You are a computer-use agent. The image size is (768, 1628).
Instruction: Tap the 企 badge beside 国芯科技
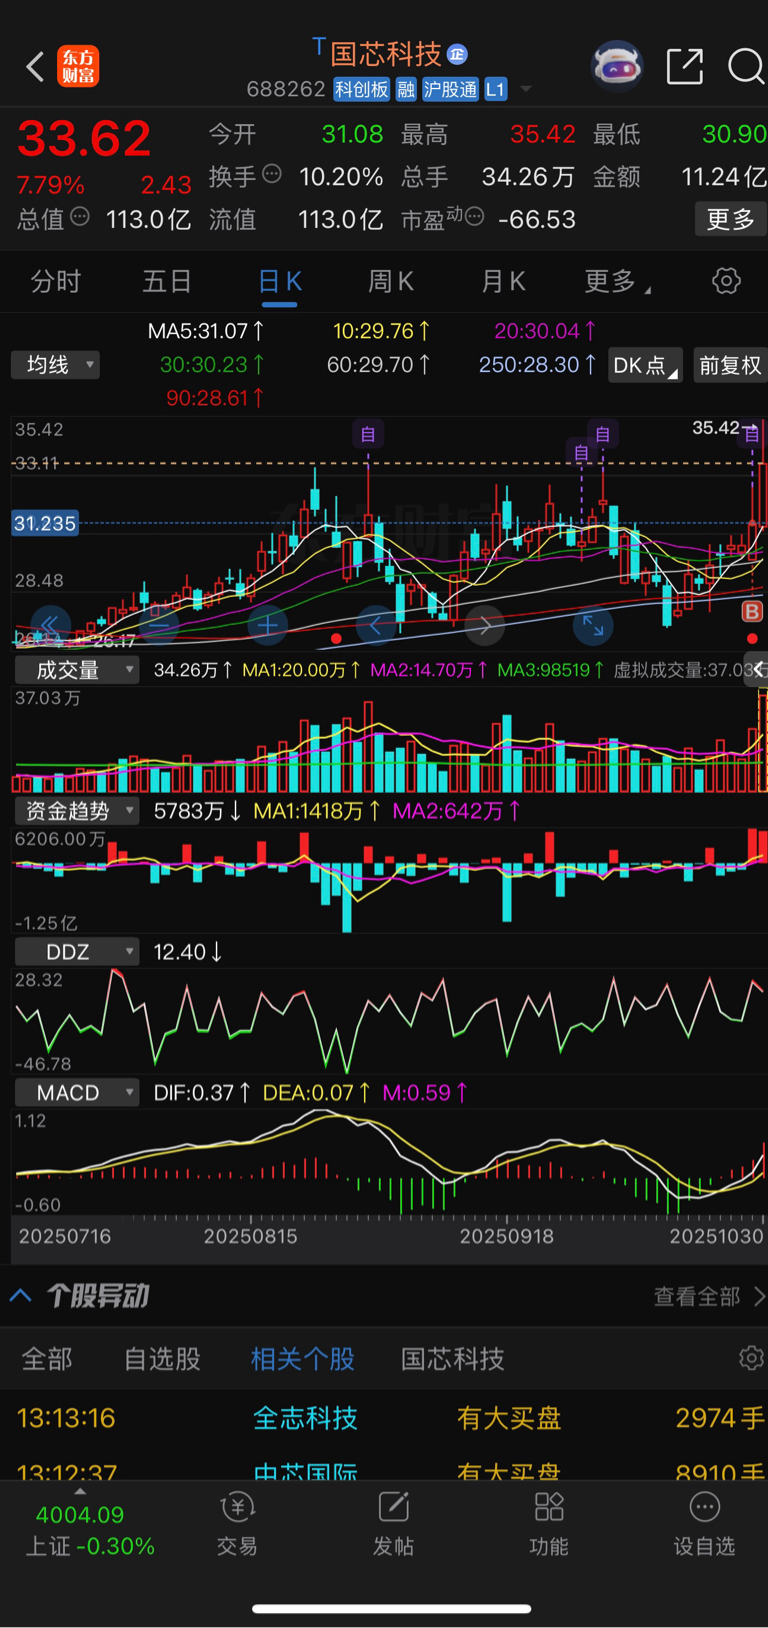tap(457, 53)
